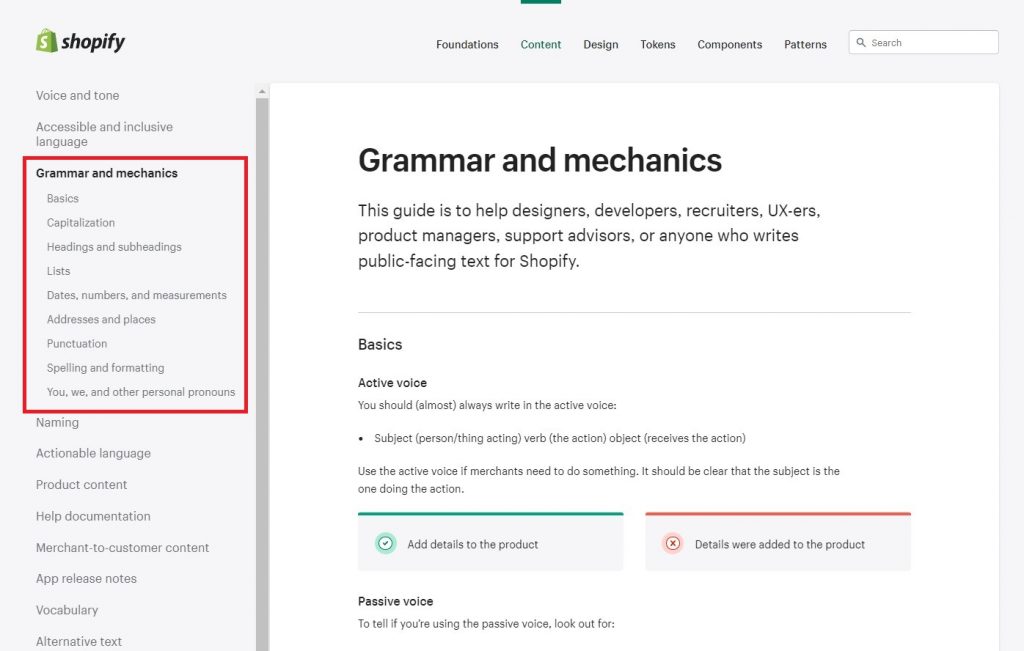Click the scrollbar up arrow
This screenshot has height=651, width=1024.
(x=262, y=89)
